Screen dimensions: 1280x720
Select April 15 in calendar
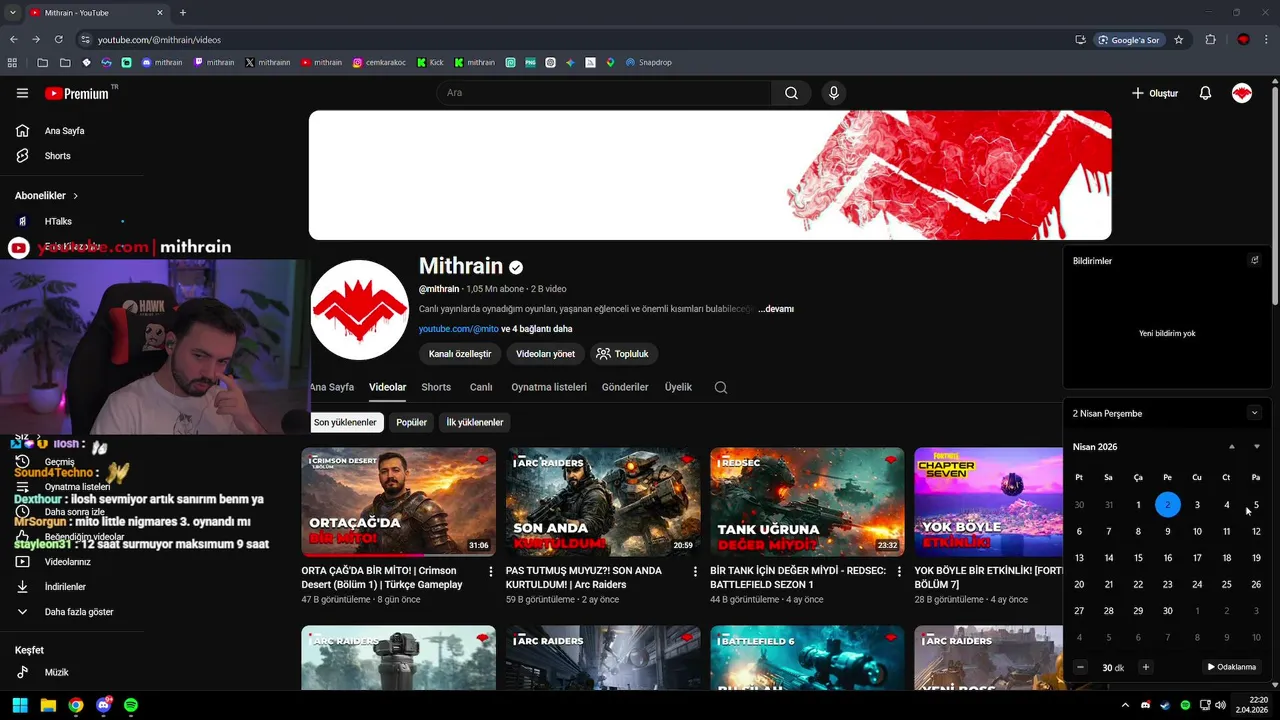tap(1138, 558)
